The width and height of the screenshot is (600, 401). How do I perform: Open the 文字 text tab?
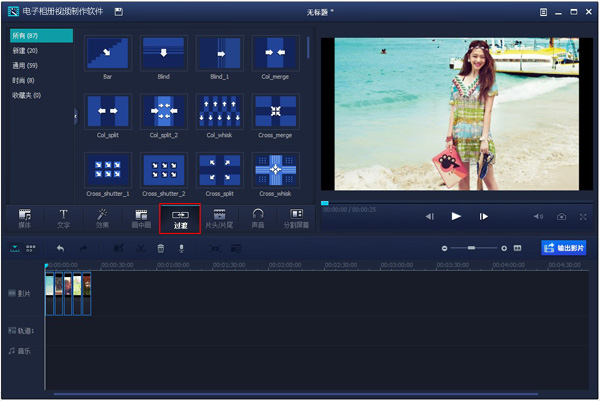click(64, 218)
